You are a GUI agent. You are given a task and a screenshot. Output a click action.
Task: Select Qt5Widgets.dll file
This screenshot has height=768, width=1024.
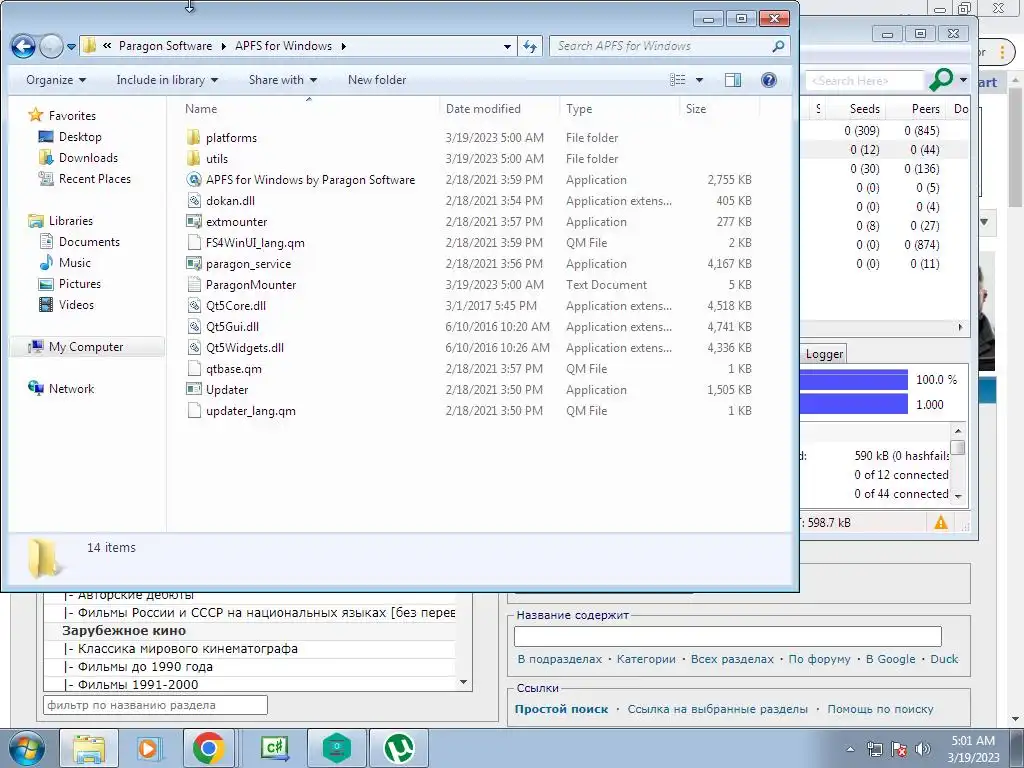pyautogui.click(x=244, y=347)
